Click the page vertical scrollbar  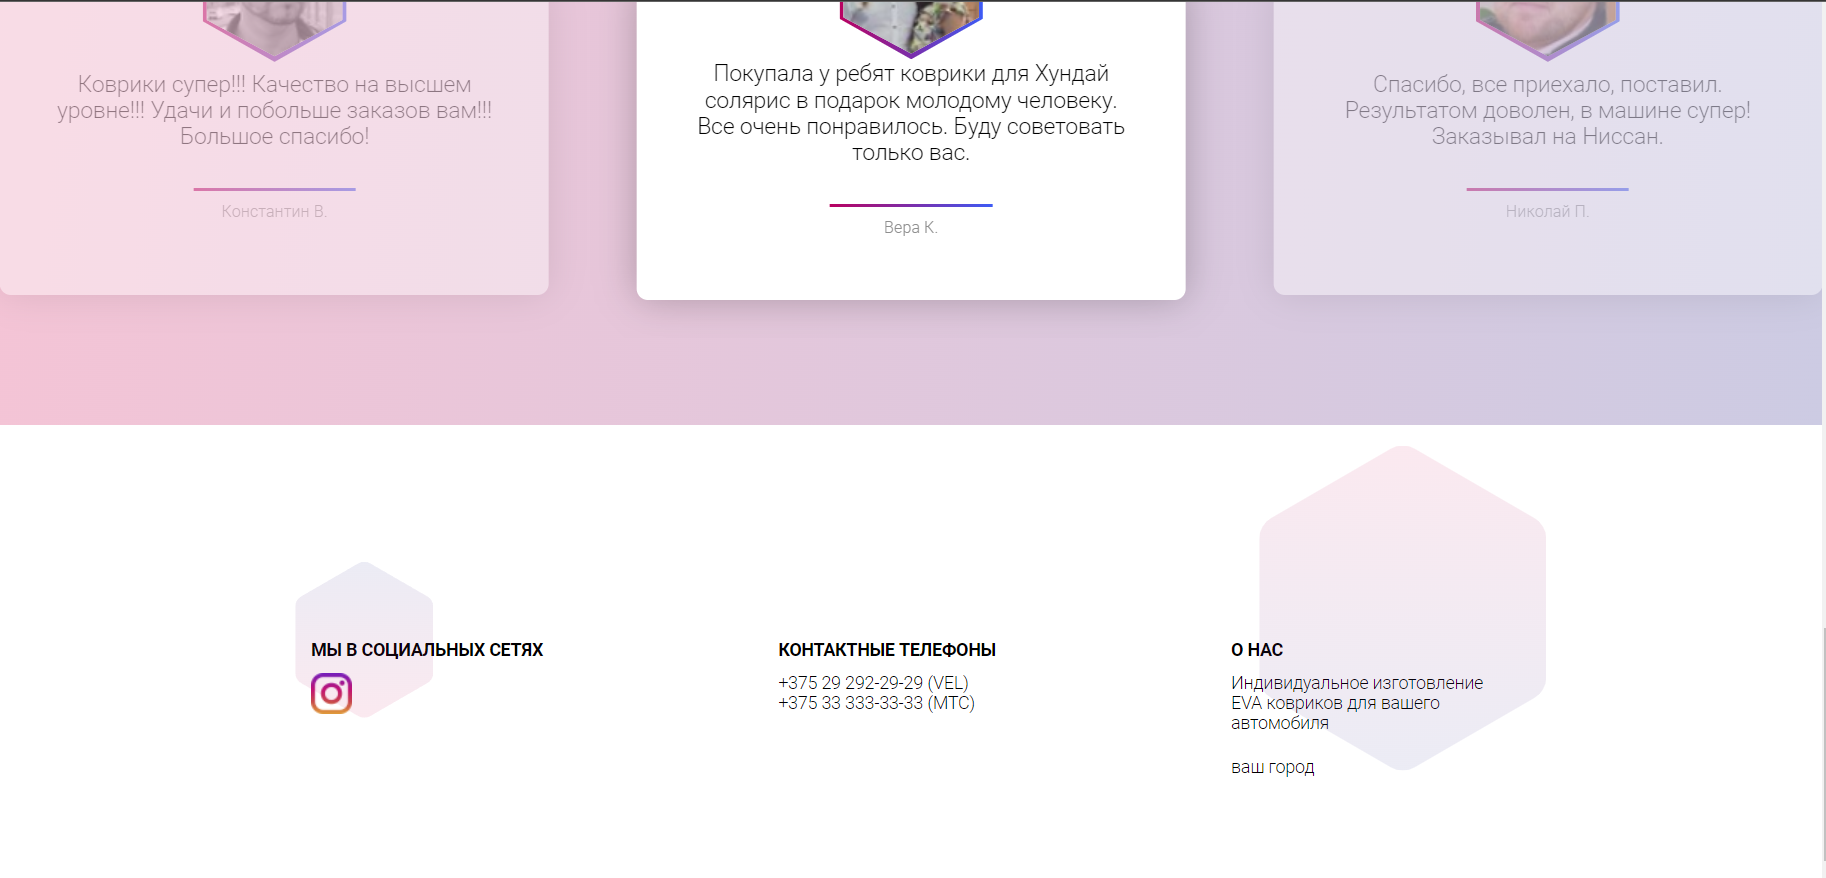click(1823, 745)
